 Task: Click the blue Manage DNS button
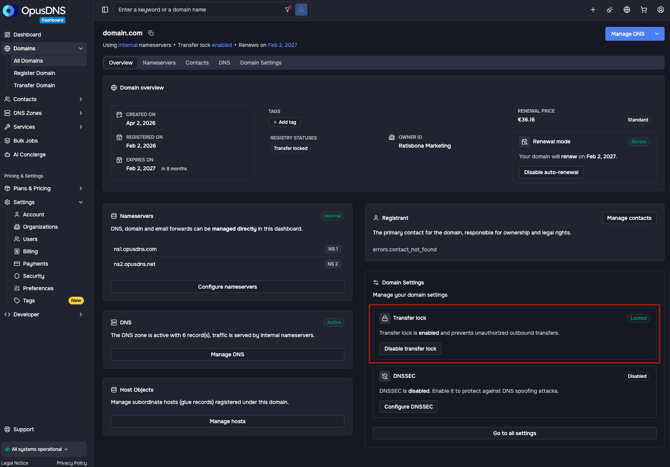point(627,34)
